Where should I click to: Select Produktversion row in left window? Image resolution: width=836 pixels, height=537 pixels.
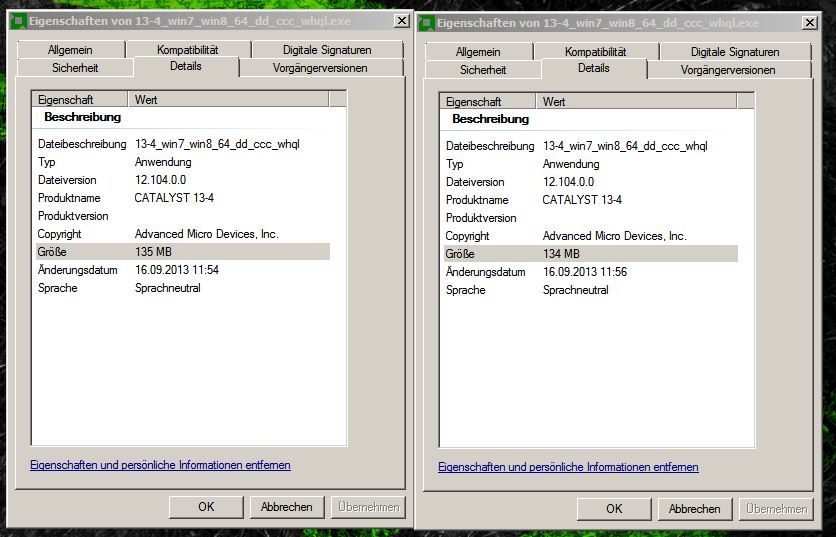(x=183, y=216)
